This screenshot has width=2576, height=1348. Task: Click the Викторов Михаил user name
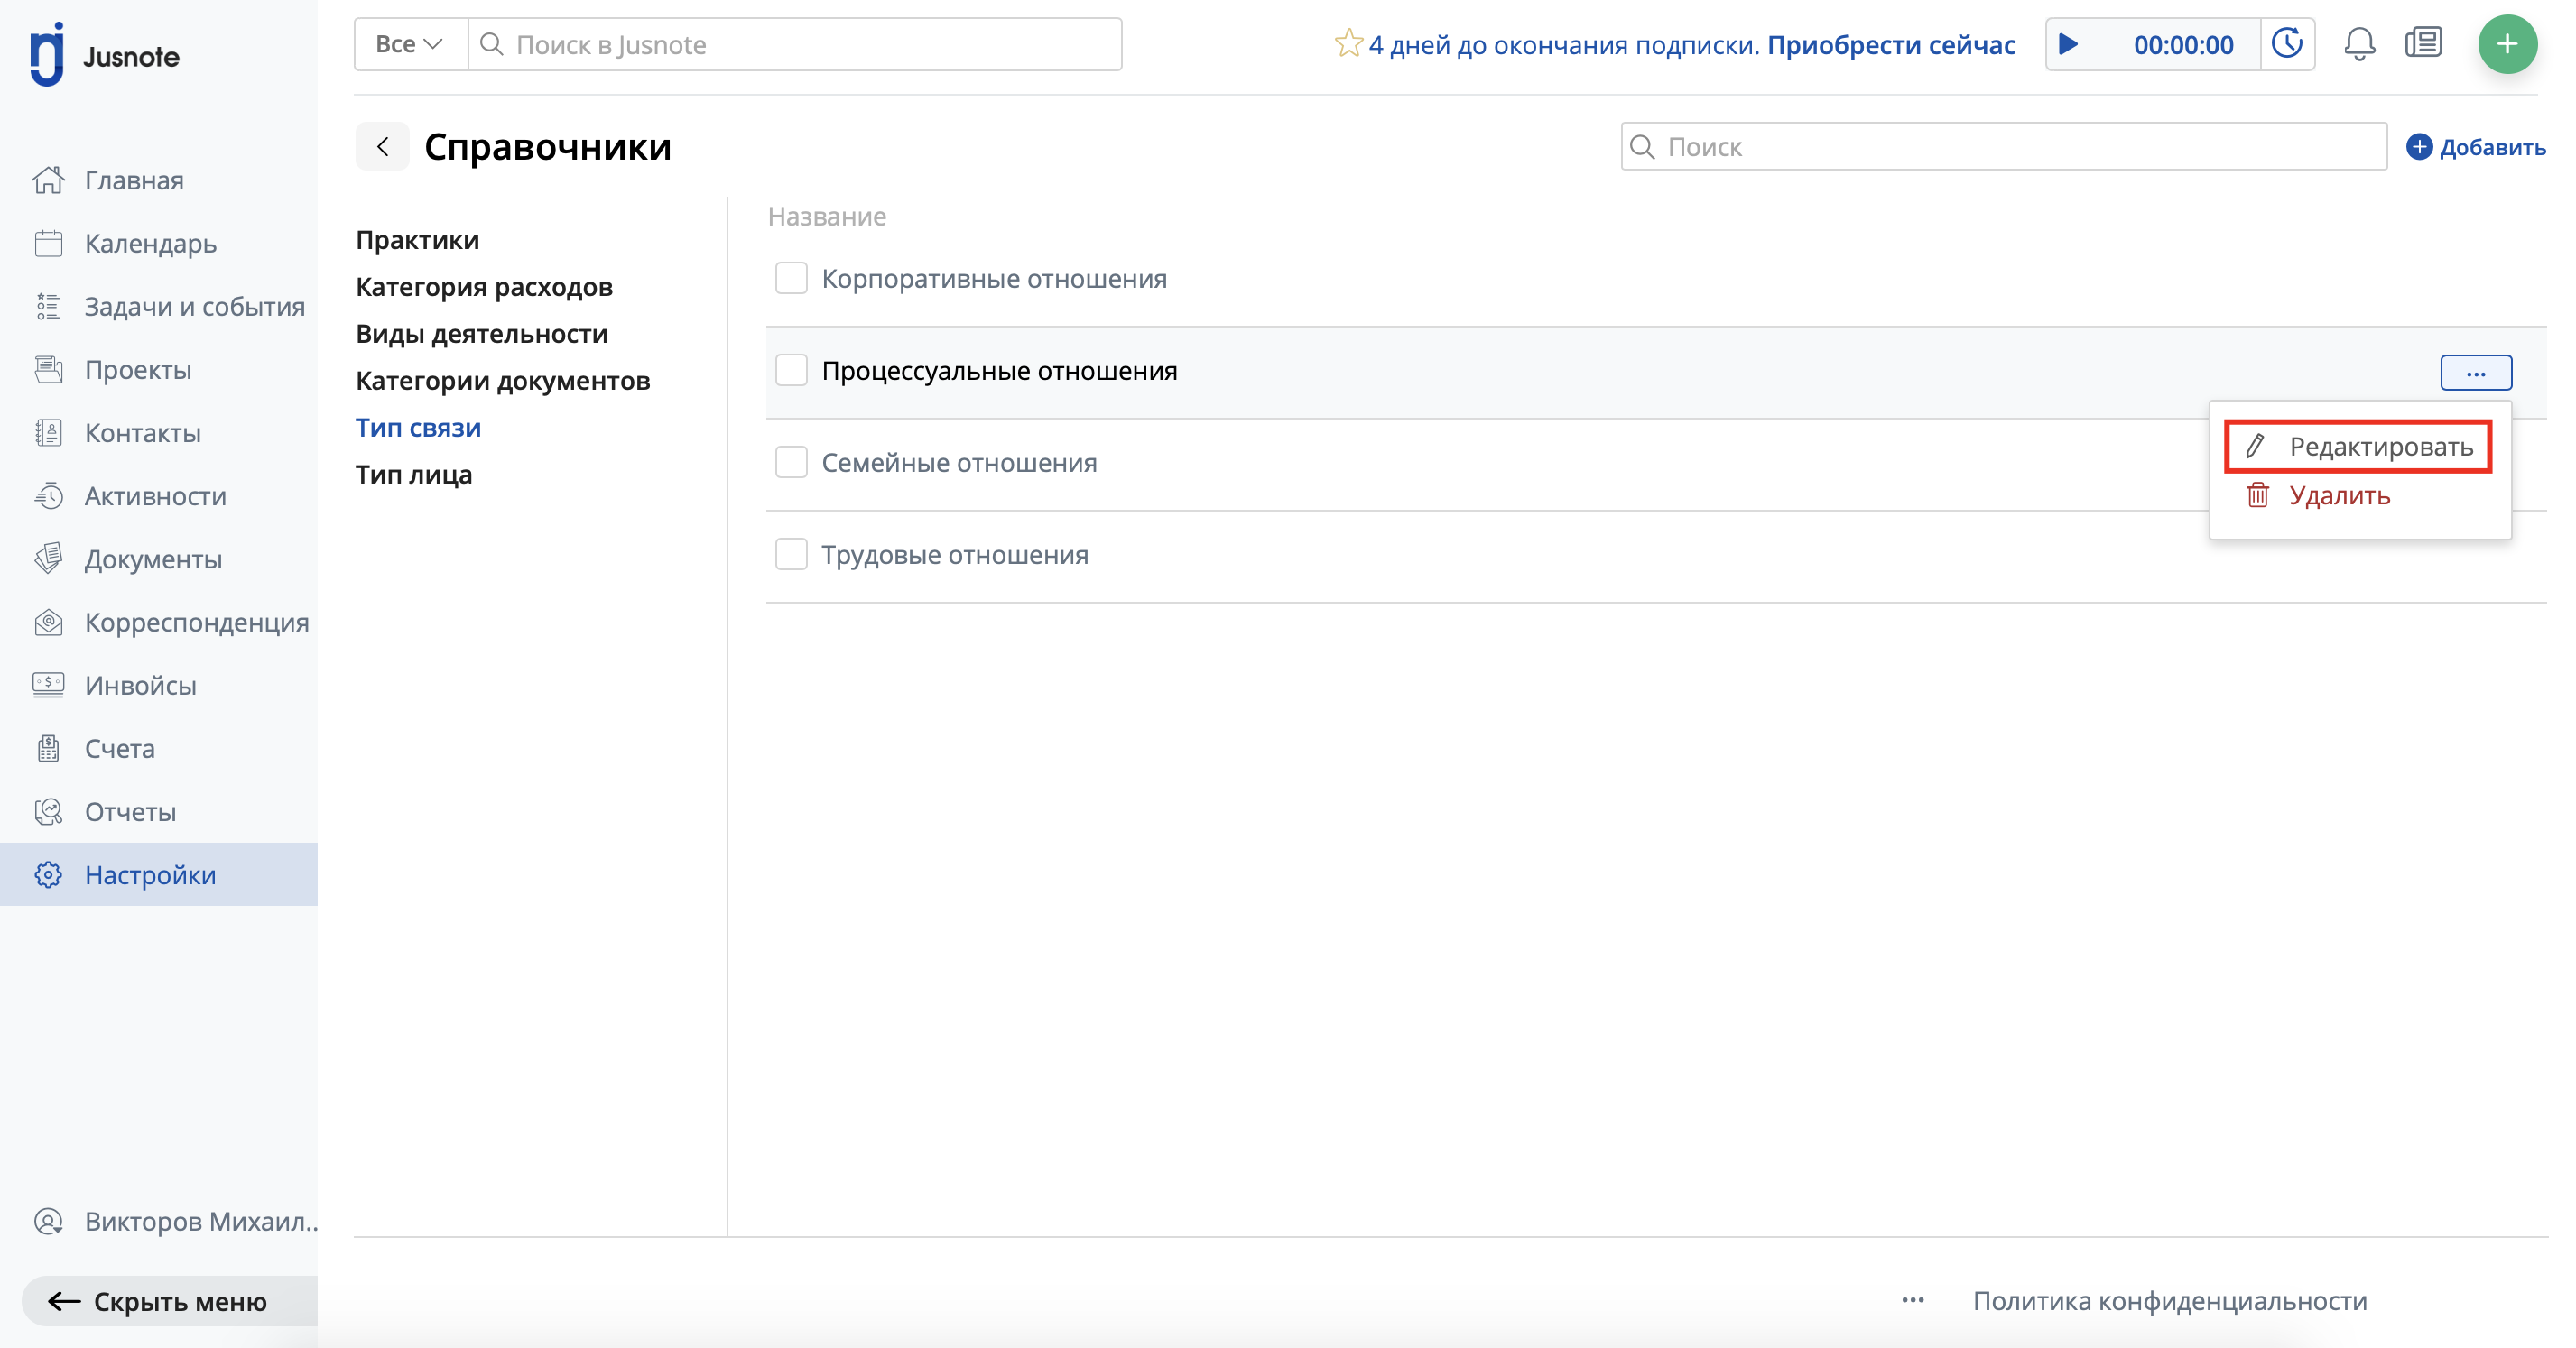[200, 1221]
